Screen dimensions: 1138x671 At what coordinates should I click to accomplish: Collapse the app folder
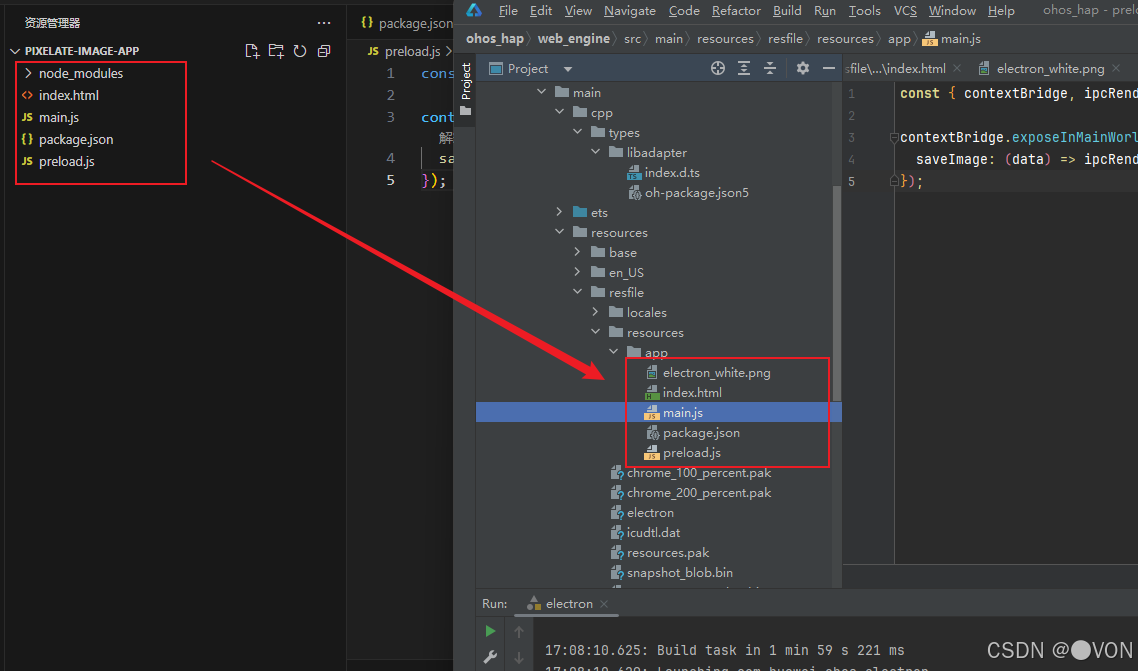pos(614,352)
